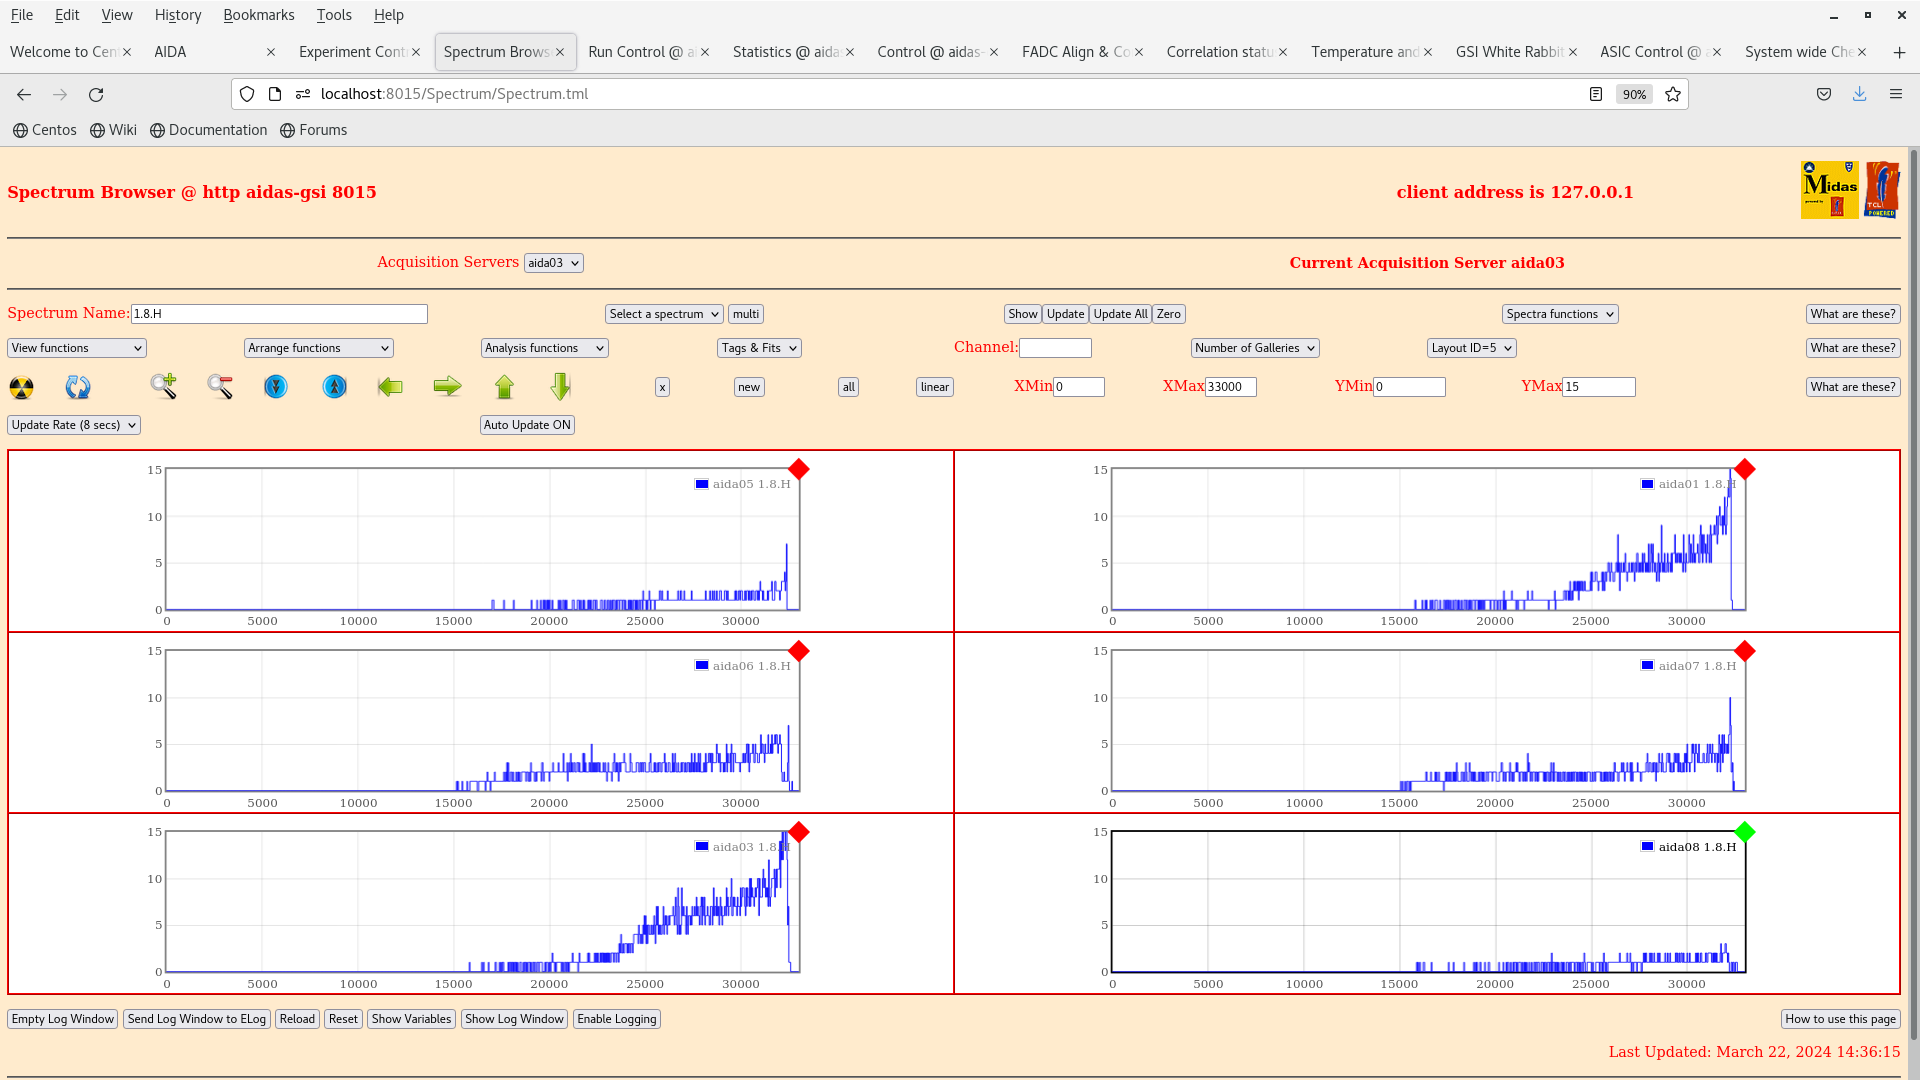Click How to use this page button
Screen dimensions: 1920x1080
click(x=1840, y=1019)
